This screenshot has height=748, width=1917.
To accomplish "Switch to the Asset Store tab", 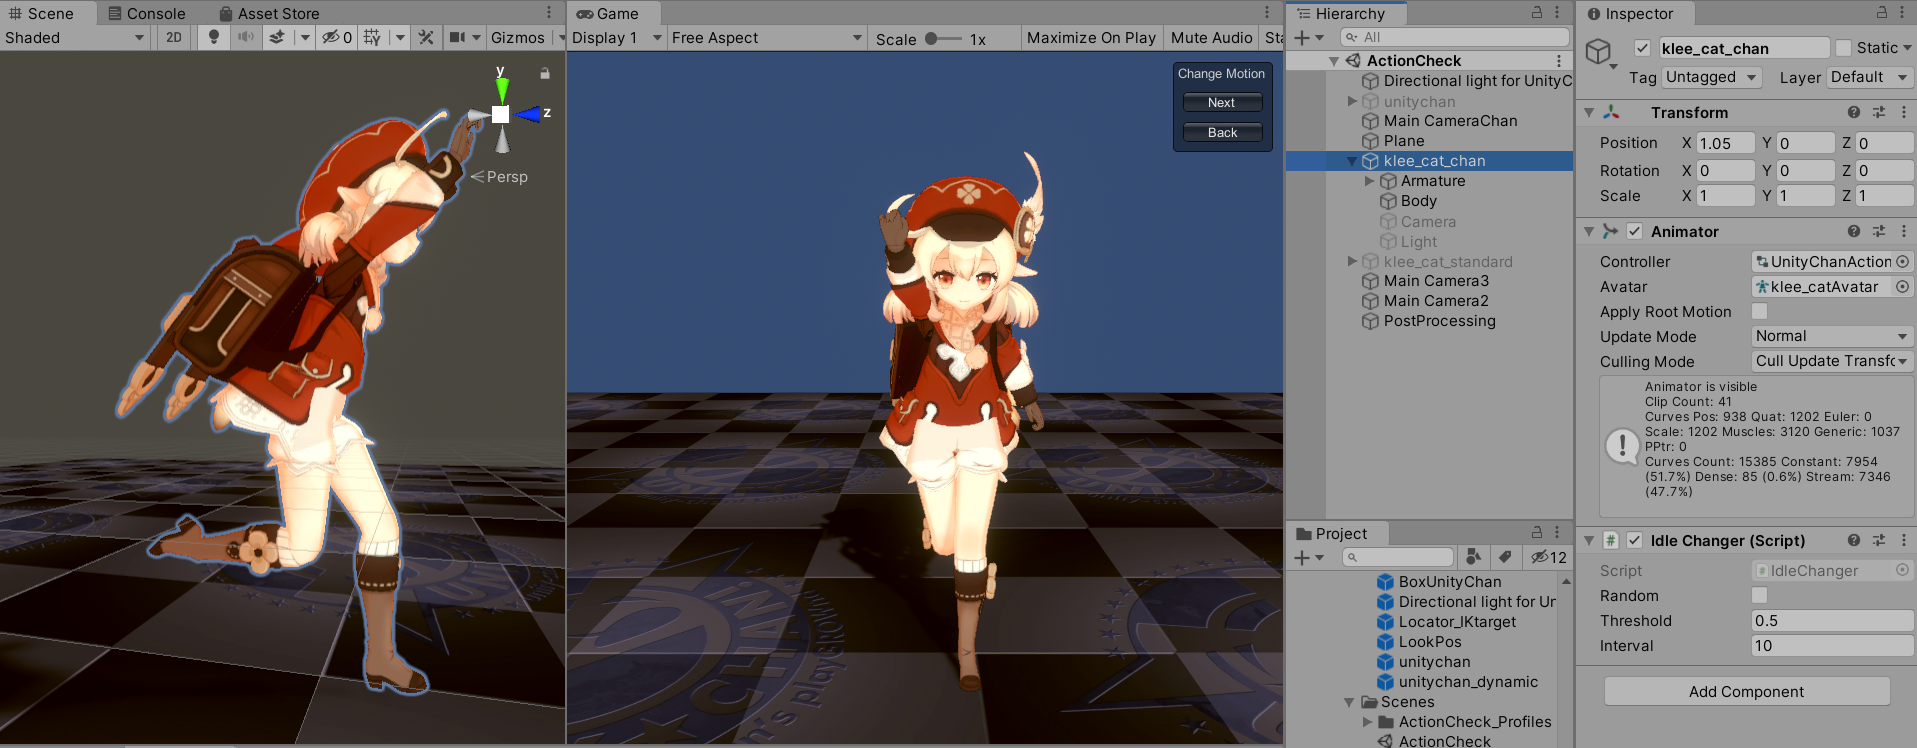I will [x=269, y=13].
